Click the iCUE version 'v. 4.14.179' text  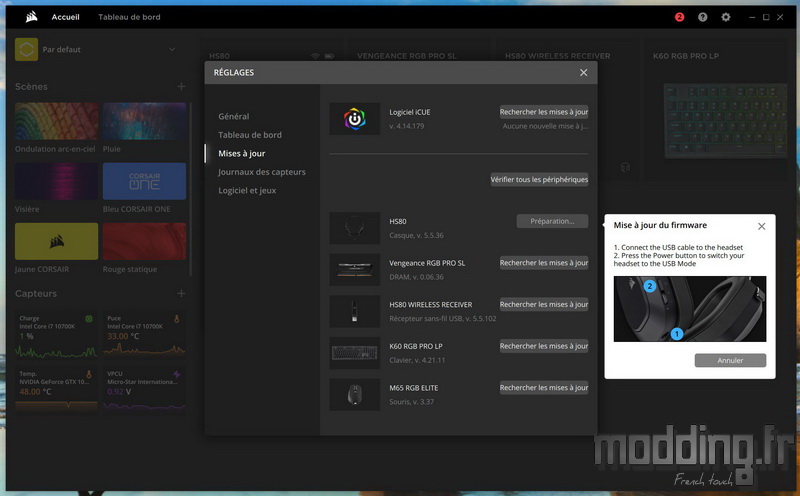click(x=407, y=126)
